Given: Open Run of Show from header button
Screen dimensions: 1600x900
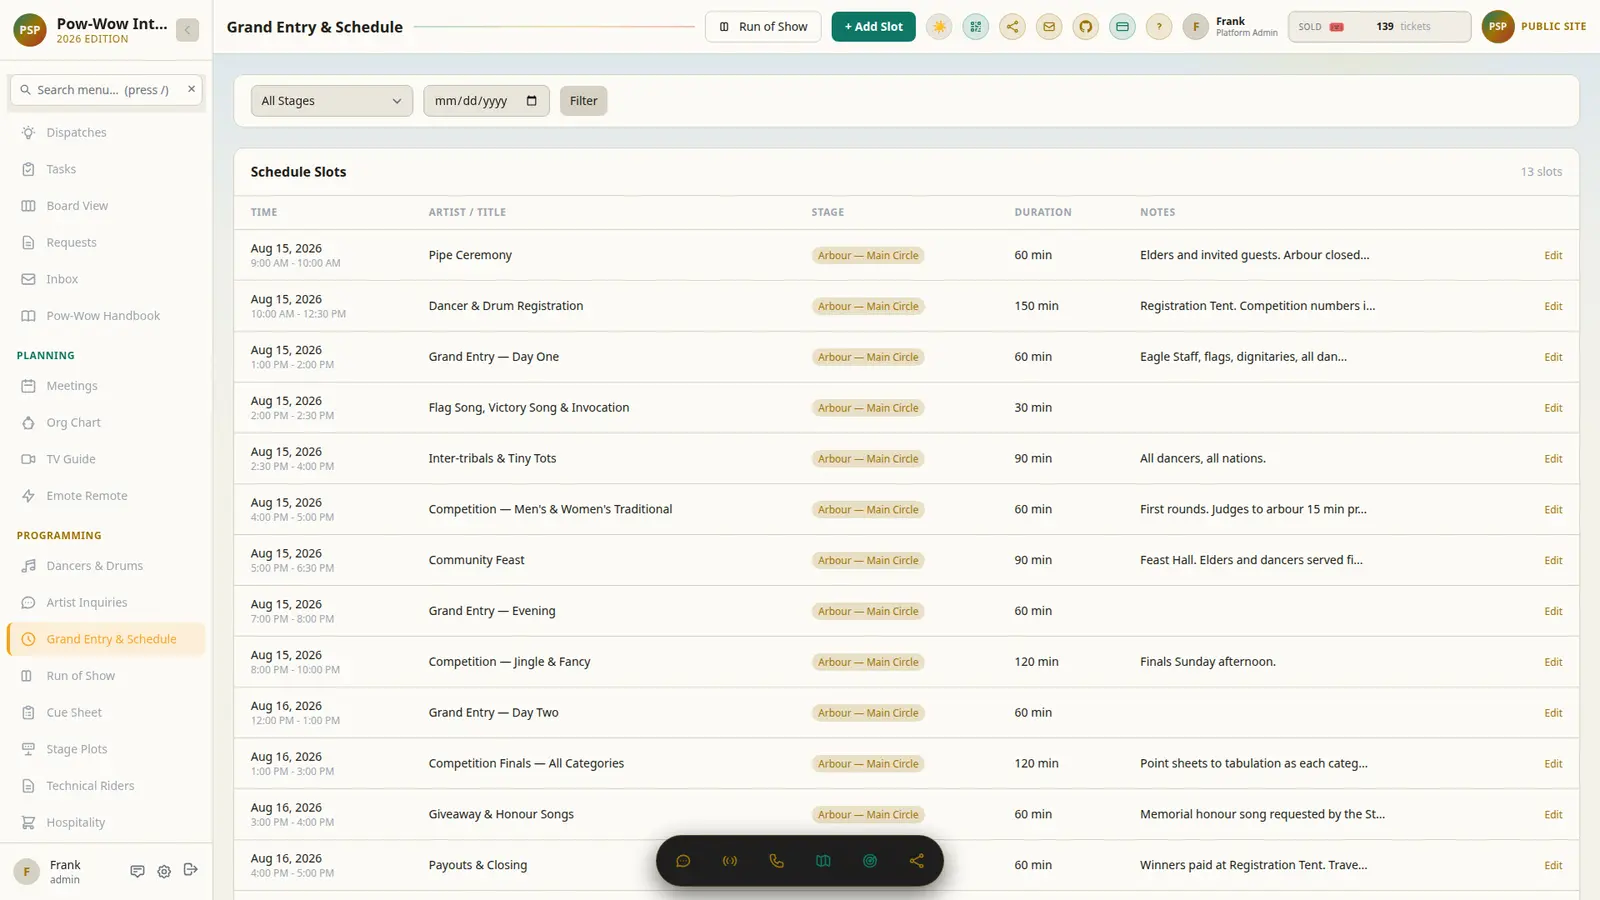Looking at the screenshot, I should pyautogui.click(x=763, y=27).
